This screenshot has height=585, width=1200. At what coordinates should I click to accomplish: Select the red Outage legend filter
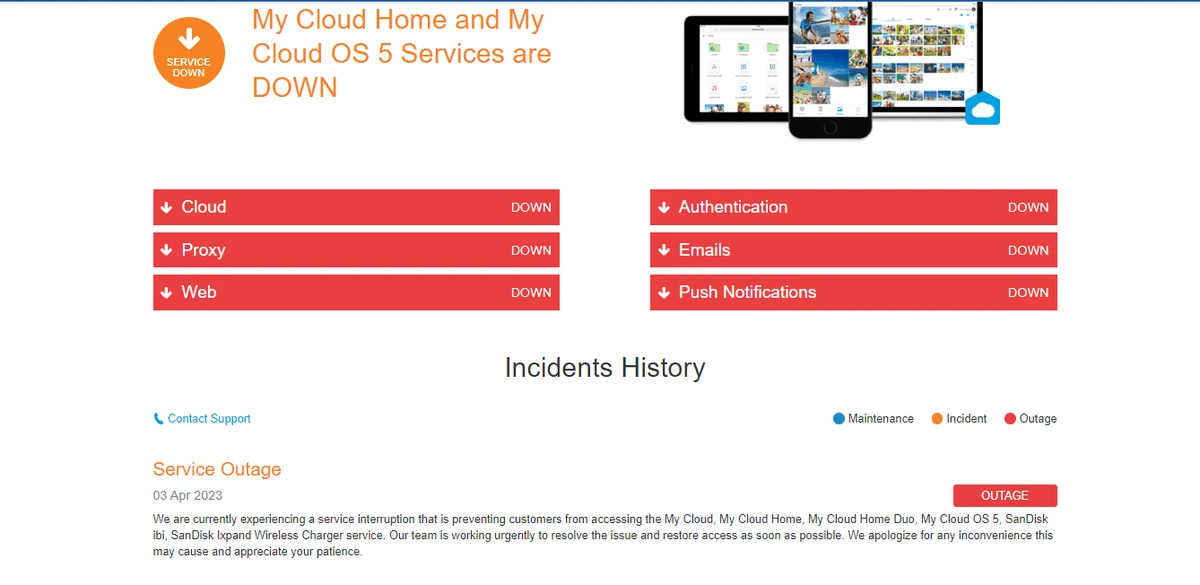pyautogui.click(x=1030, y=419)
